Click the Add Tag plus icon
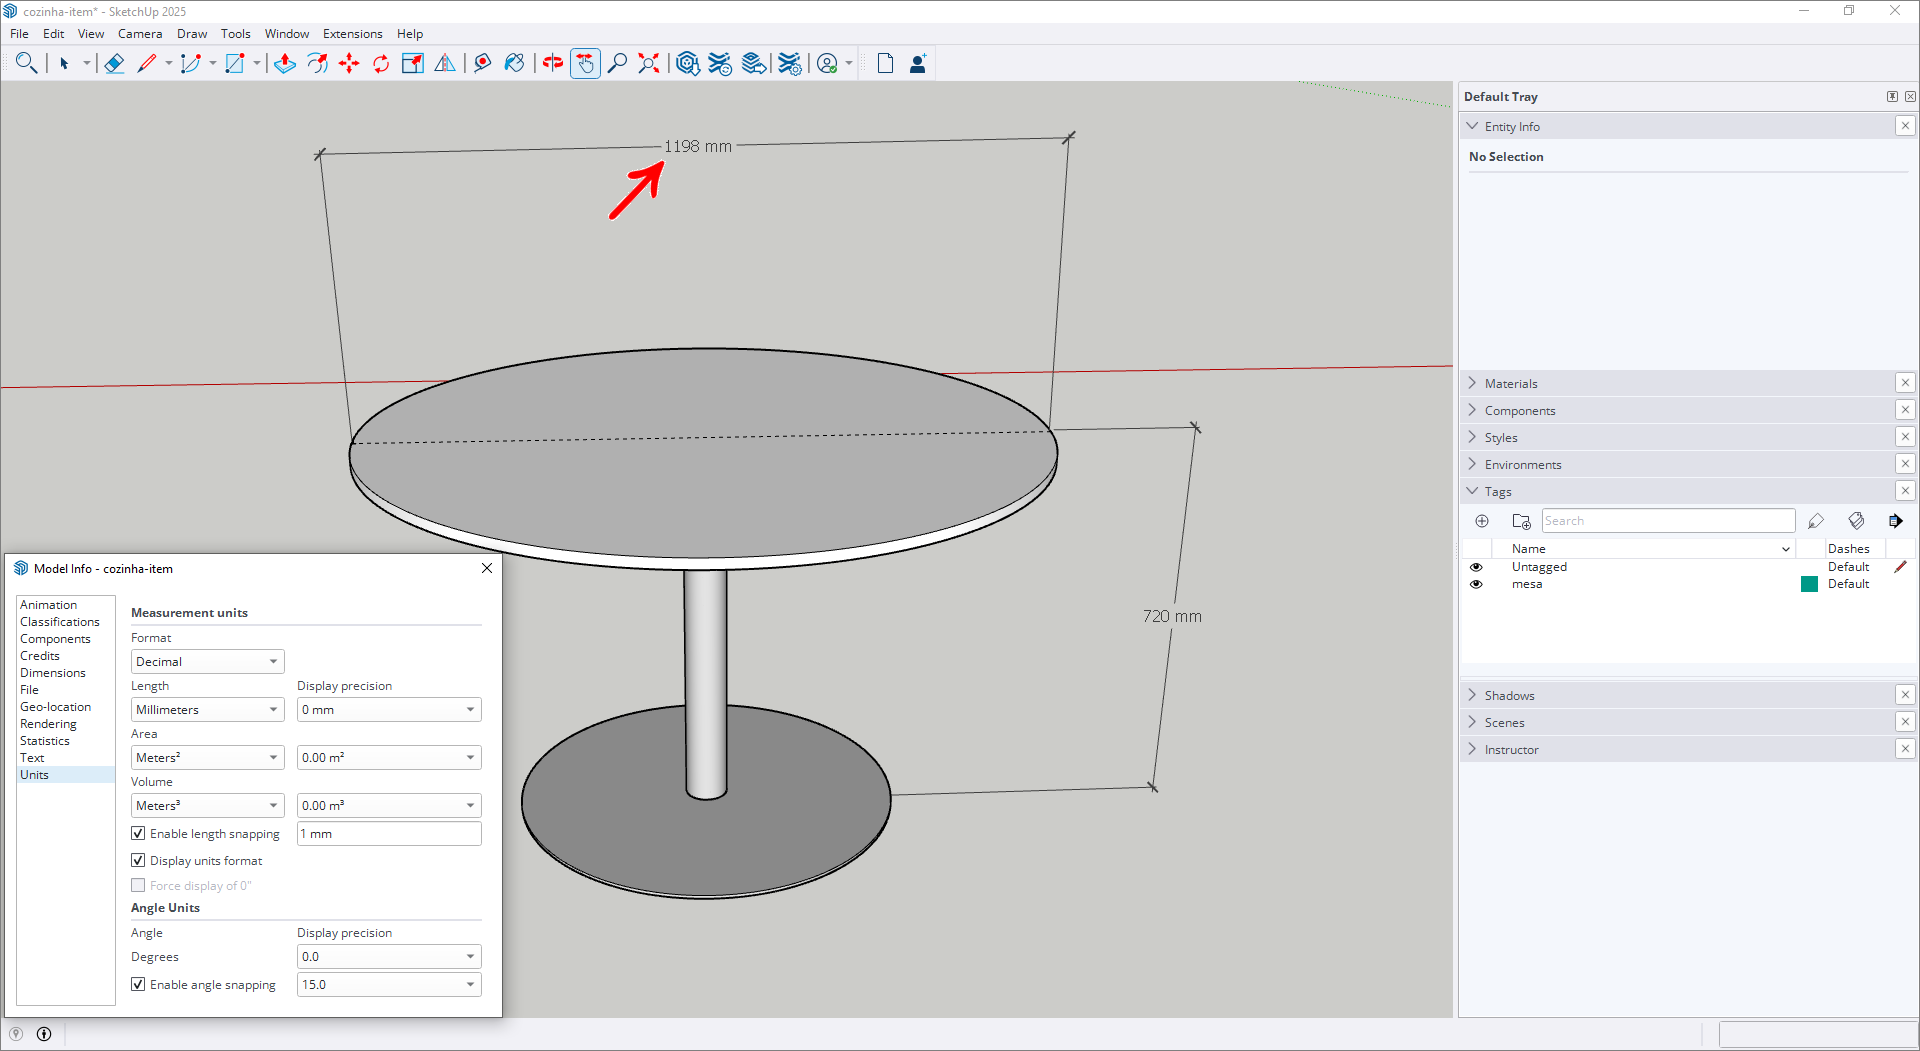This screenshot has height=1051, width=1920. coord(1482,521)
